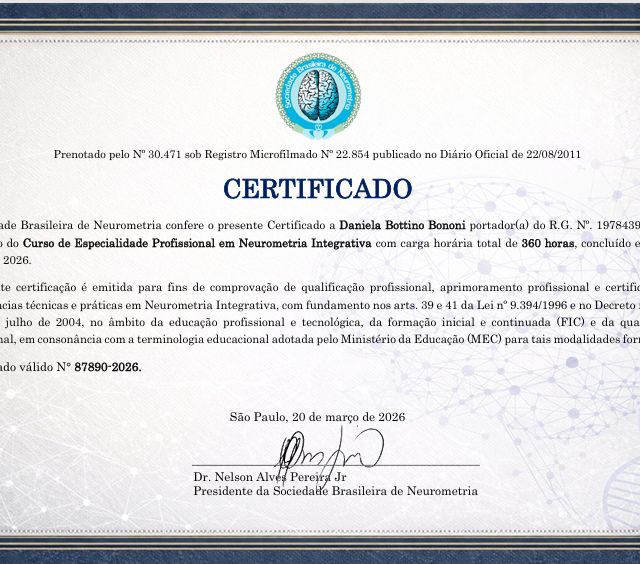The width and height of the screenshot is (640, 564).
Task: Click the text 'formação inicial e continuada (FIC)'
Action: (x=486, y=322)
